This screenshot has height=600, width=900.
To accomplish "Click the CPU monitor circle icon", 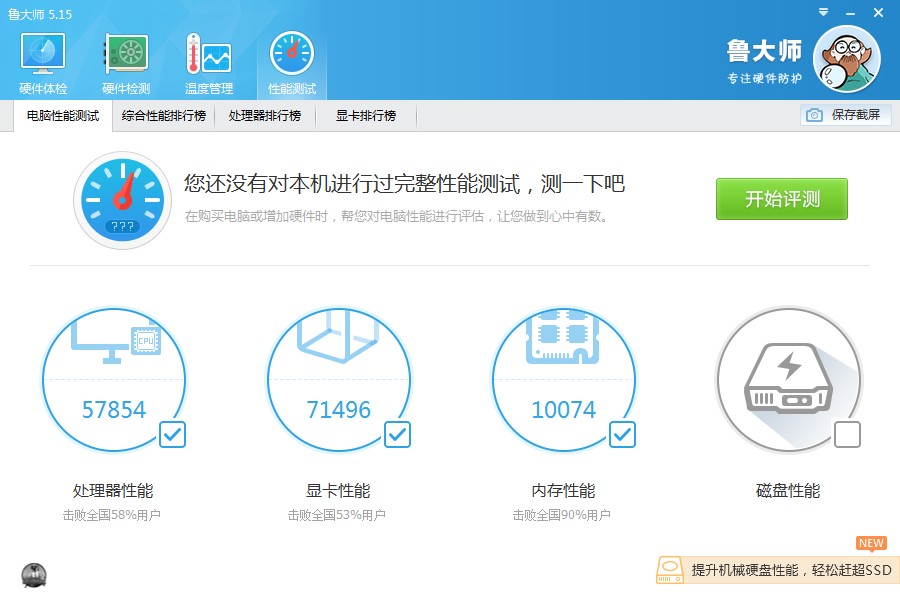I will (x=114, y=380).
